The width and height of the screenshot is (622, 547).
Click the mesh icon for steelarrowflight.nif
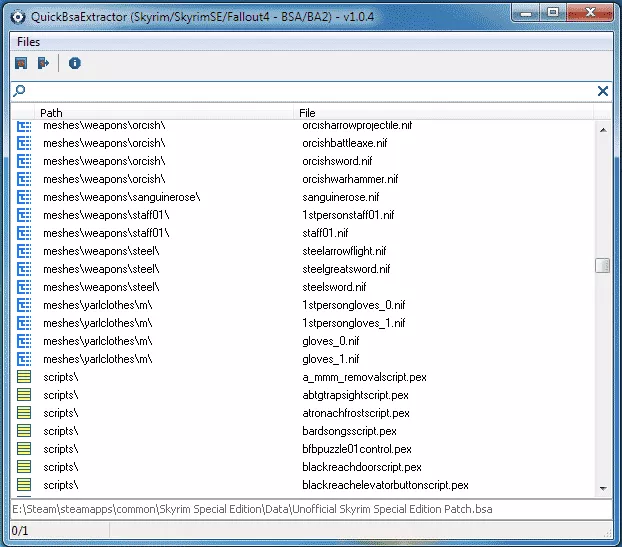[24, 251]
